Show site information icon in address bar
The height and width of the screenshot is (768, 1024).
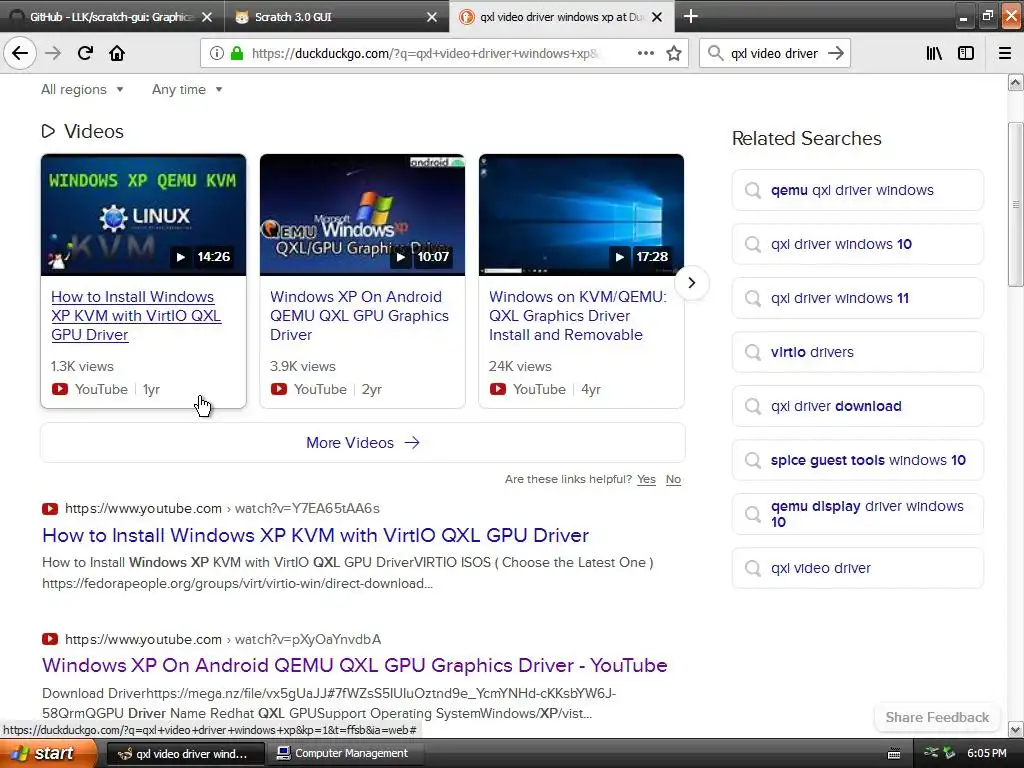coord(216,54)
